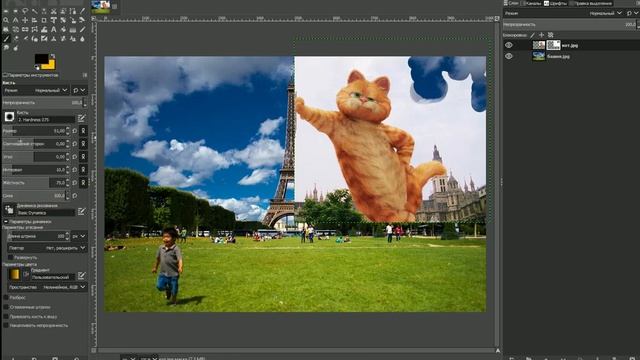Enable the Apply Jitter checkbox

click(6, 298)
